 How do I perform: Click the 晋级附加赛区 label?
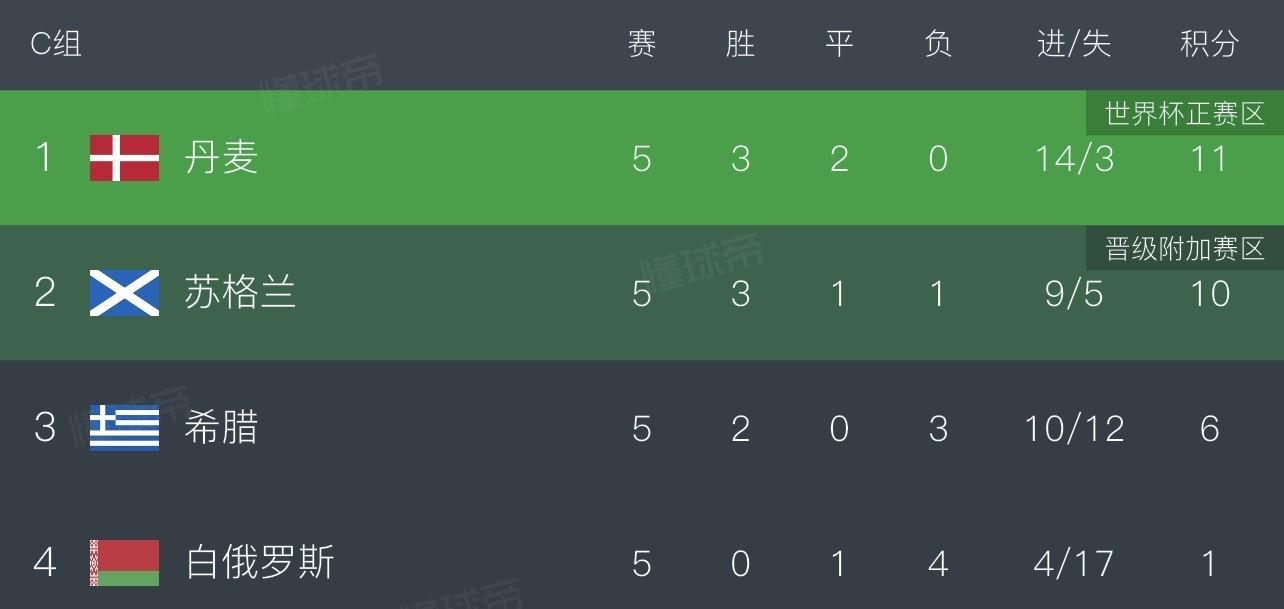pyautogui.click(x=1185, y=248)
